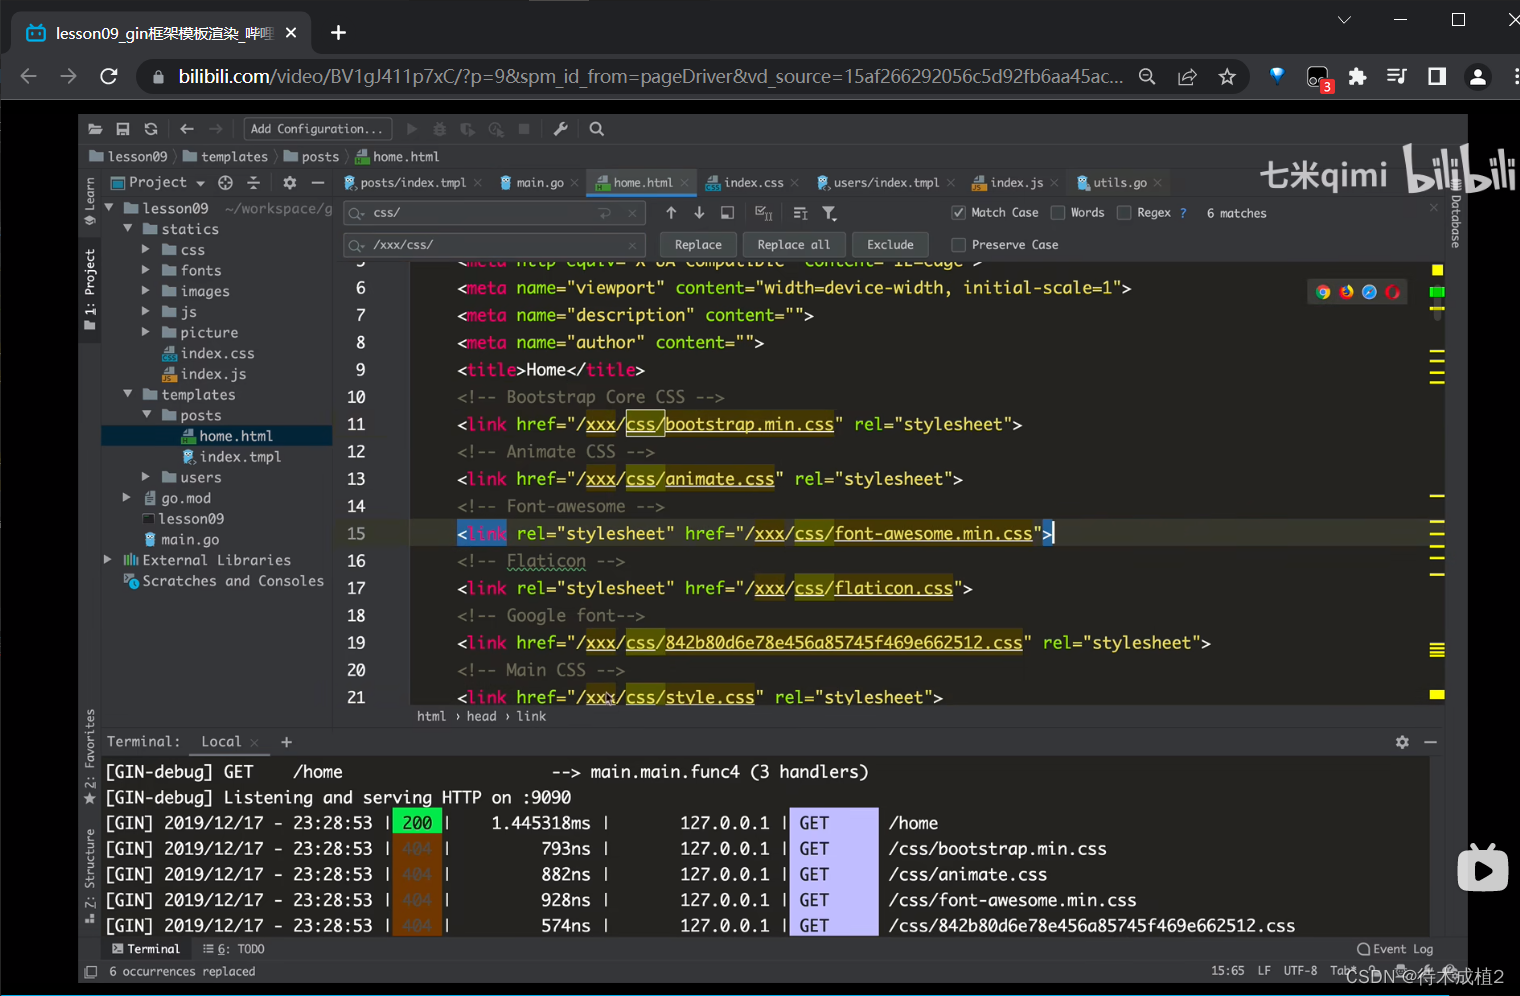This screenshot has height=996, width=1520.
Task: Expand the css folder in project tree
Action: 146,250
